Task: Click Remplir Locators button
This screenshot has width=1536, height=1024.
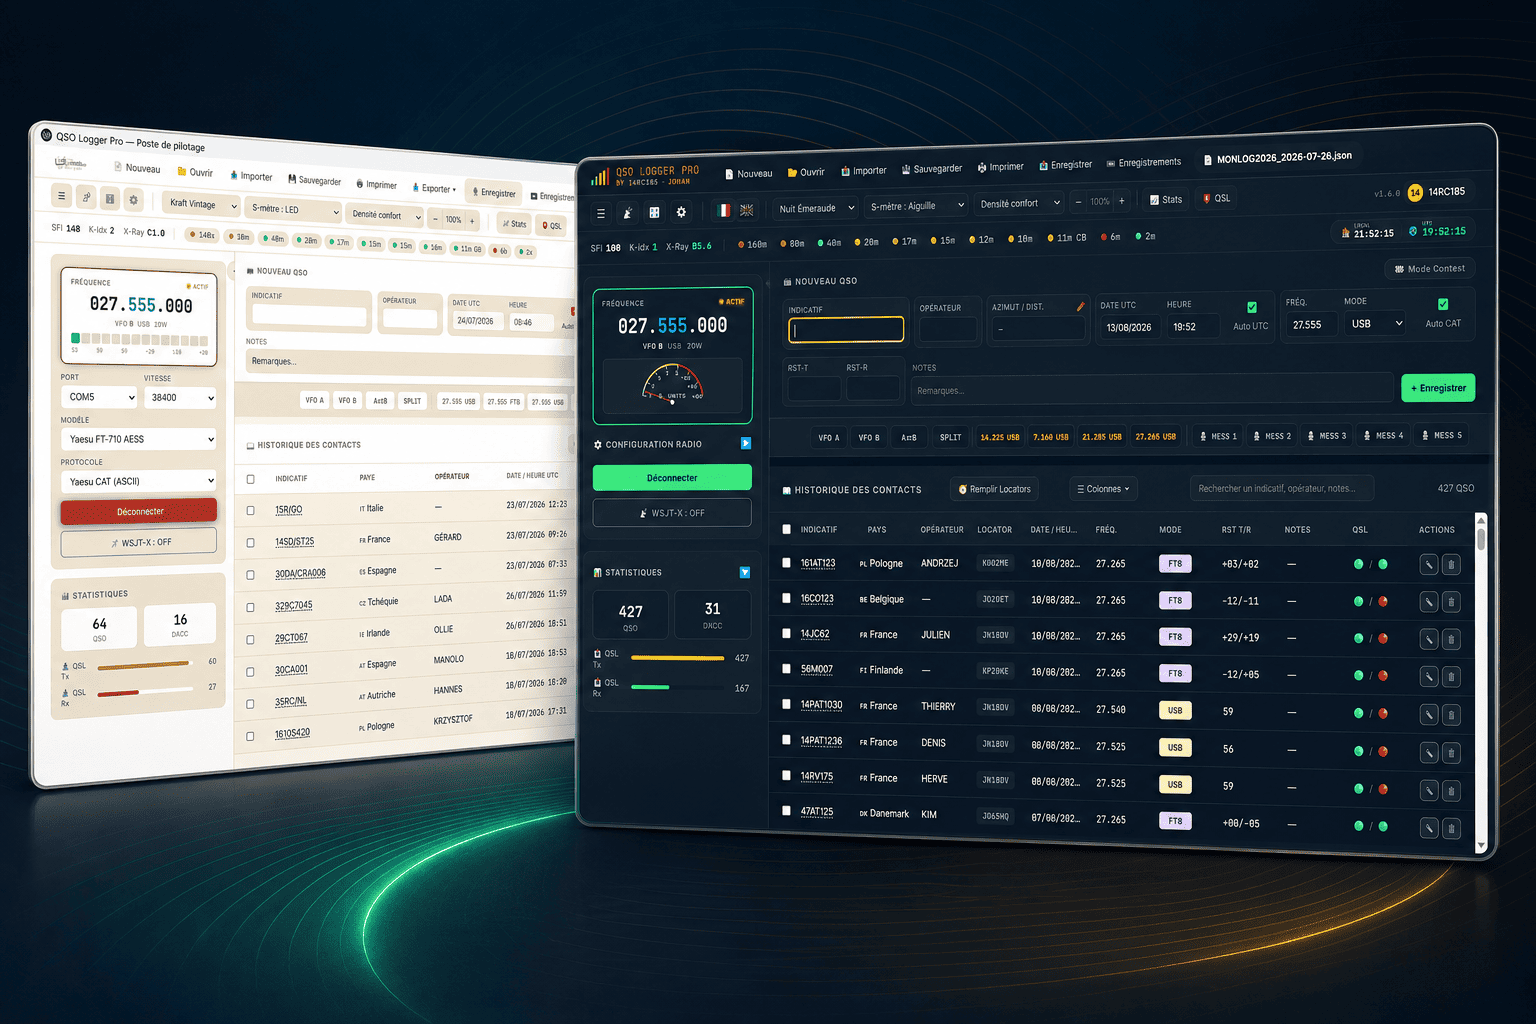Action: (x=994, y=489)
